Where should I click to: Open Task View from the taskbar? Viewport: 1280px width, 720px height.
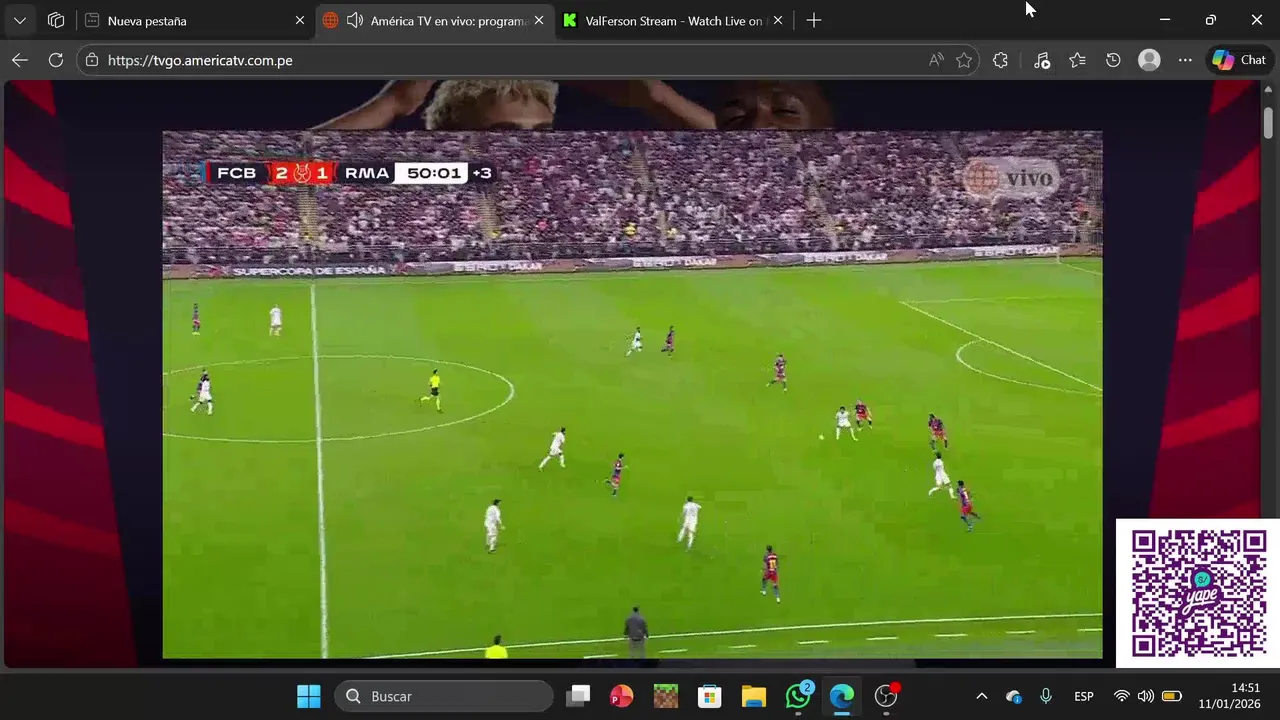[x=578, y=696]
